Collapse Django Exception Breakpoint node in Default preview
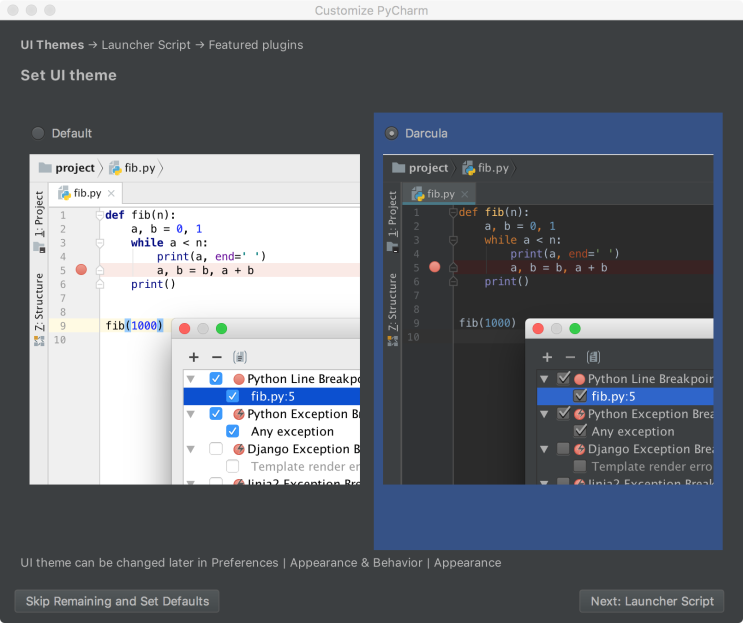 pos(190,449)
